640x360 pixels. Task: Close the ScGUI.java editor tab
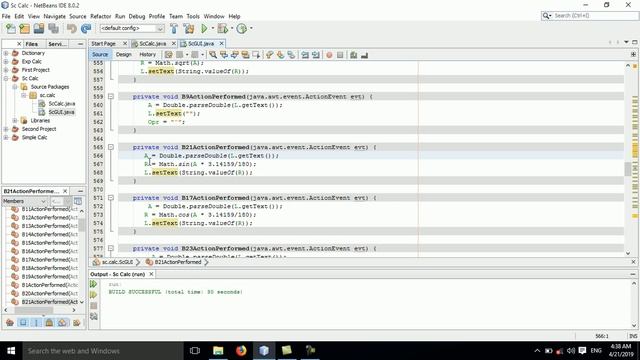[222, 43]
